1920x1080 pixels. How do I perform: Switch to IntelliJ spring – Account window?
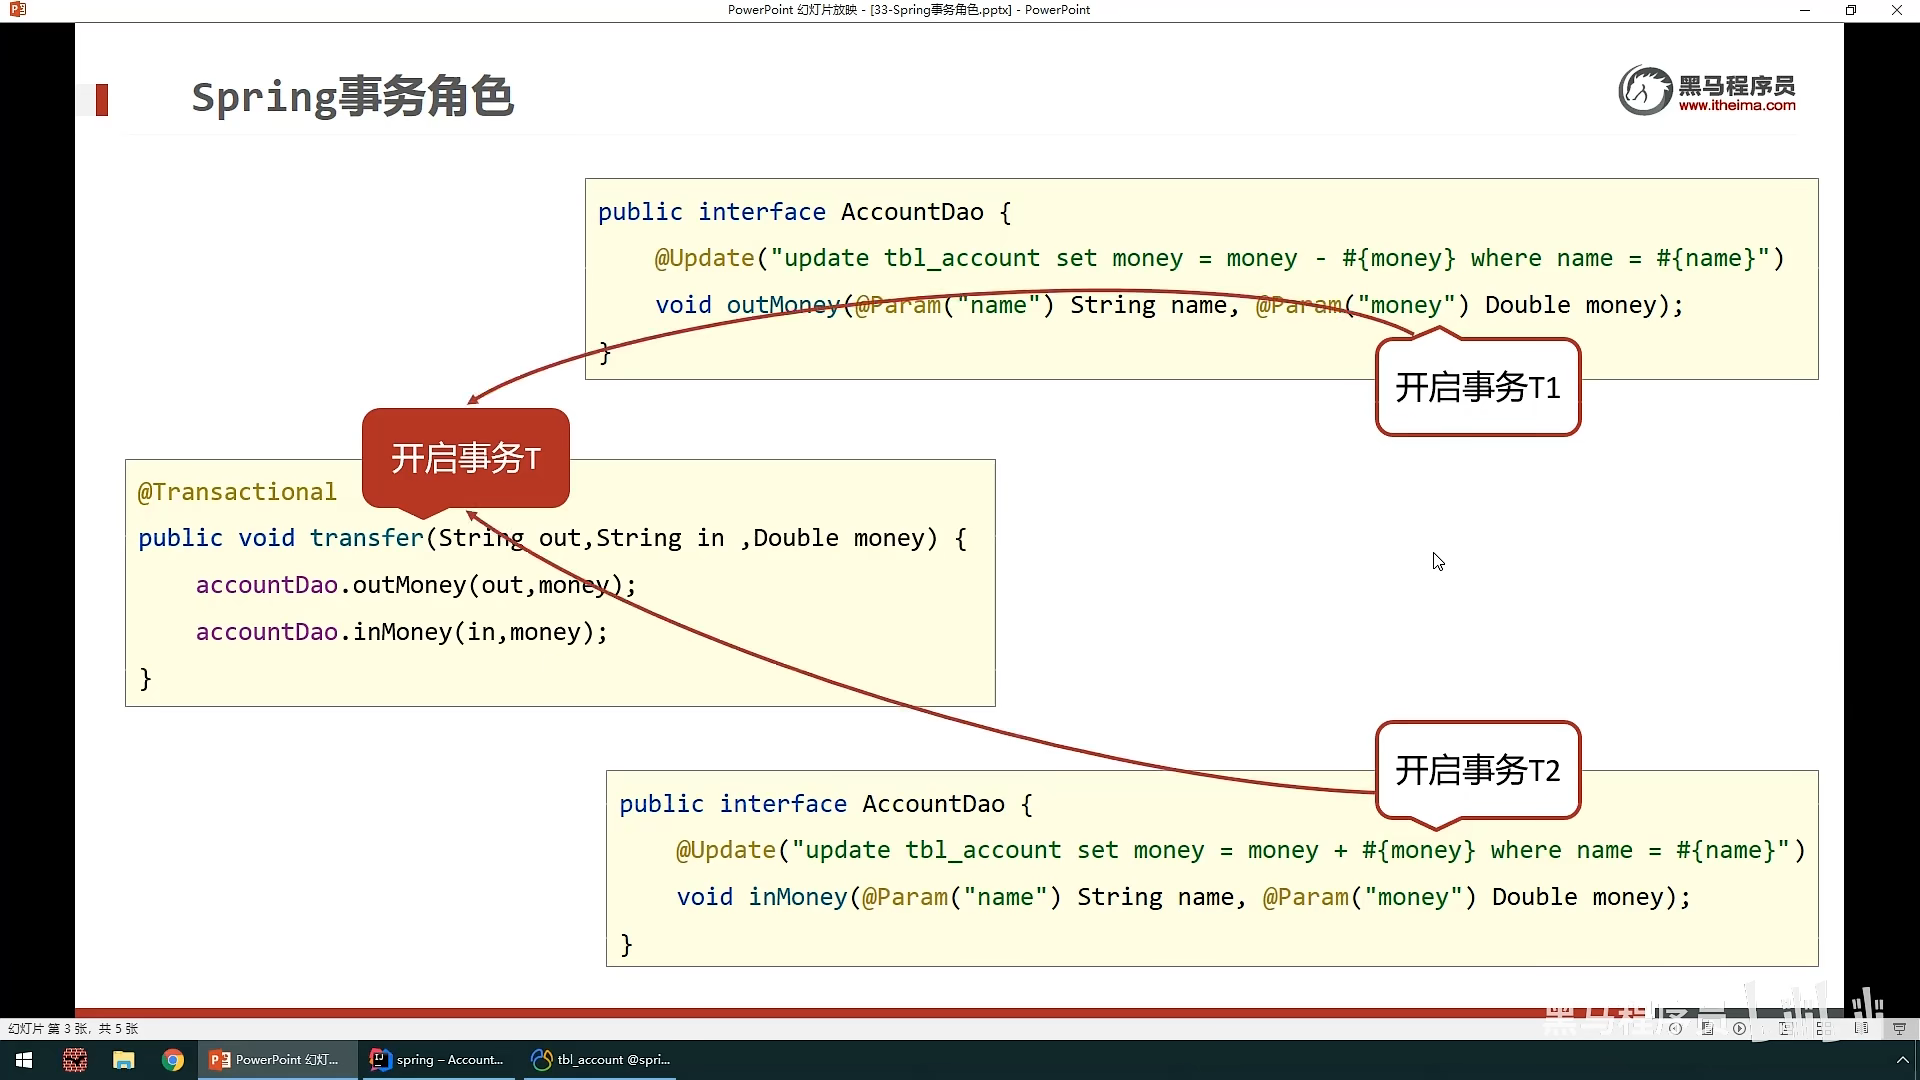click(437, 1060)
